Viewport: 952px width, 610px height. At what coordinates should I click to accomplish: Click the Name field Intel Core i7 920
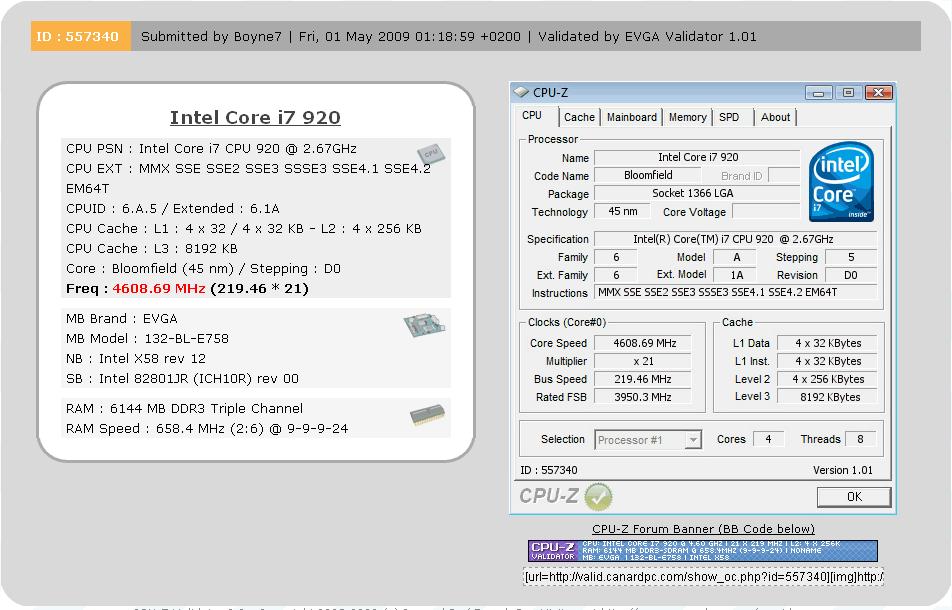698,157
